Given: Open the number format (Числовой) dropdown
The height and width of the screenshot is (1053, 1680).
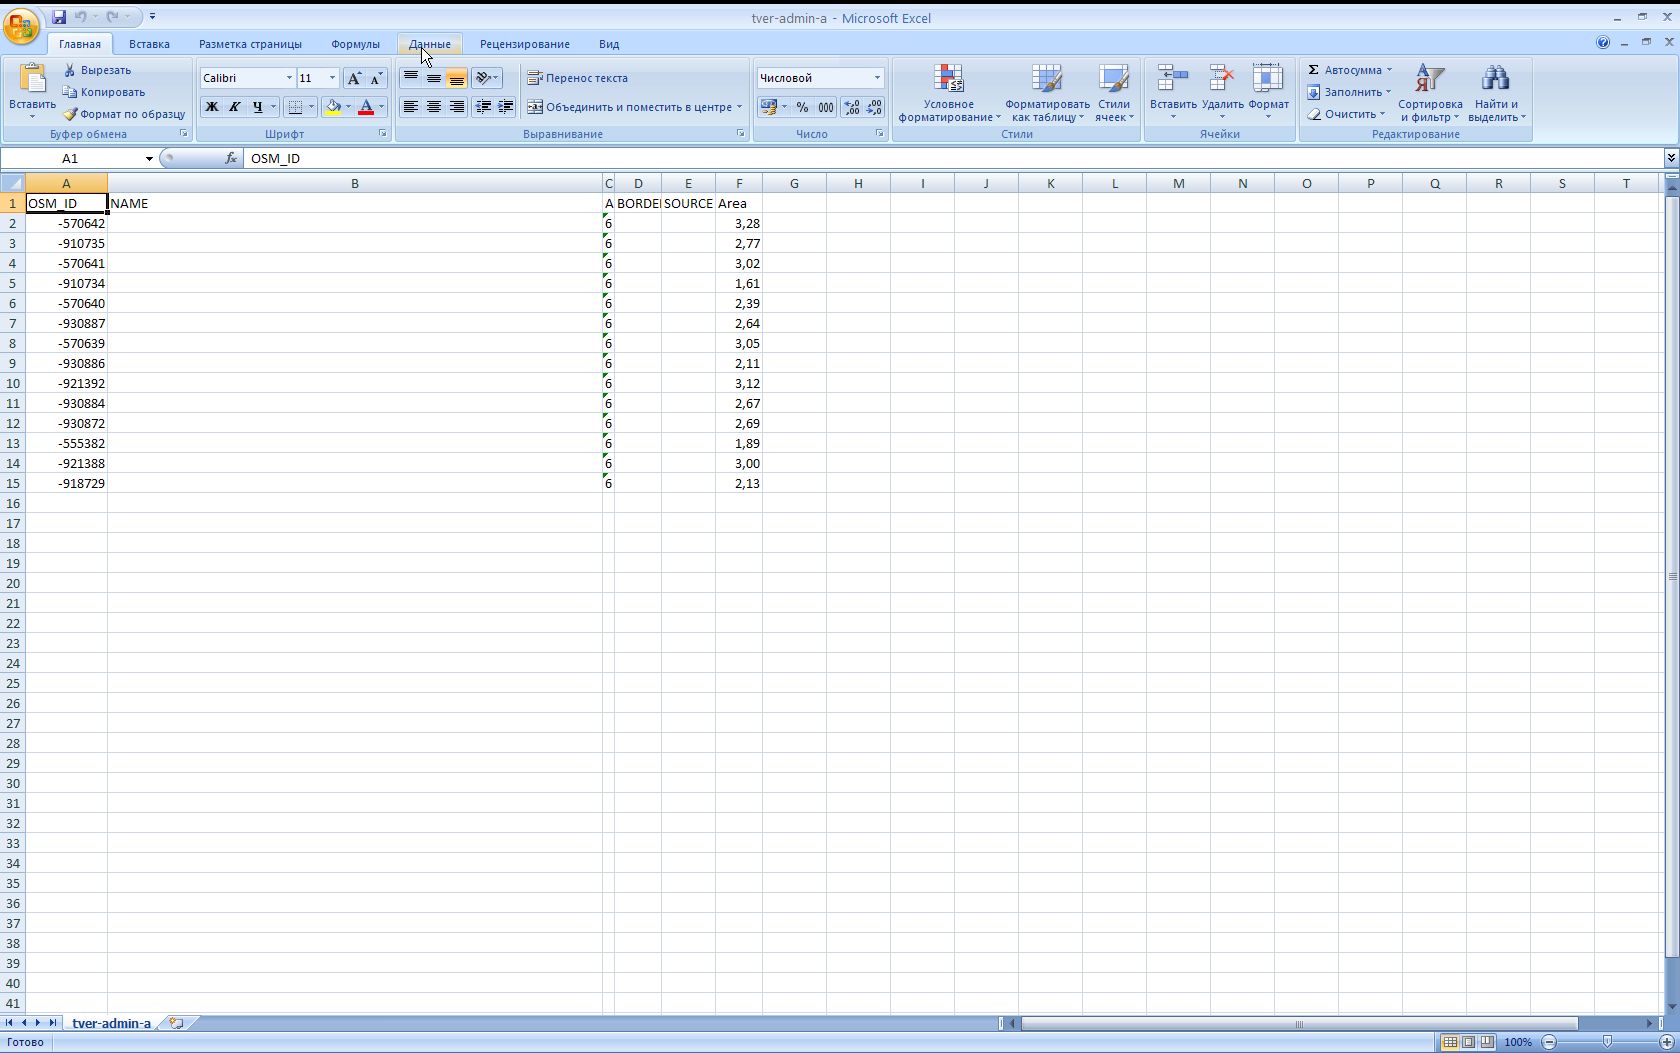Looking at the screenshot, I should (877, 78).
